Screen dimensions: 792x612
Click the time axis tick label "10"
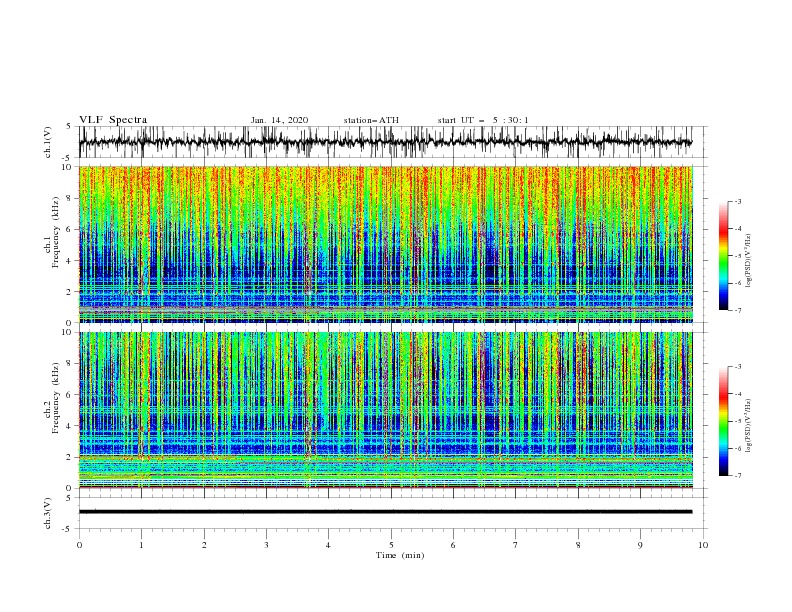coord(703,545)
